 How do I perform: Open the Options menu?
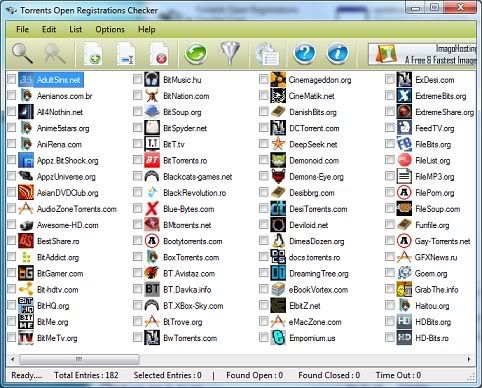tap(110, 29)
